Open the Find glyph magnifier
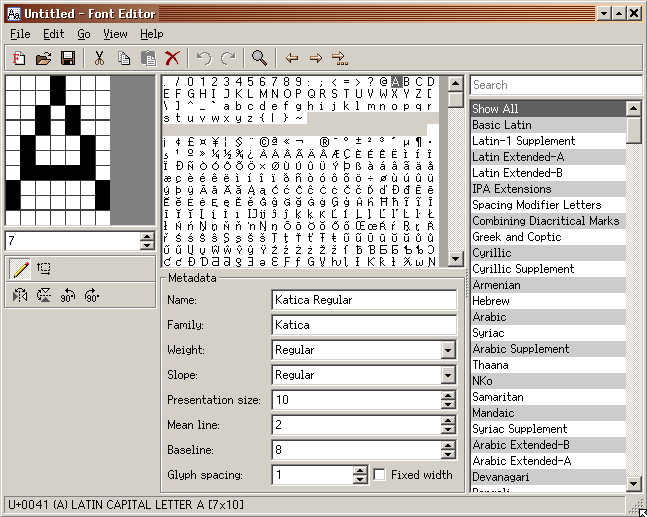The width and height of the screenshot is (647, 517). tap(259, 59)
